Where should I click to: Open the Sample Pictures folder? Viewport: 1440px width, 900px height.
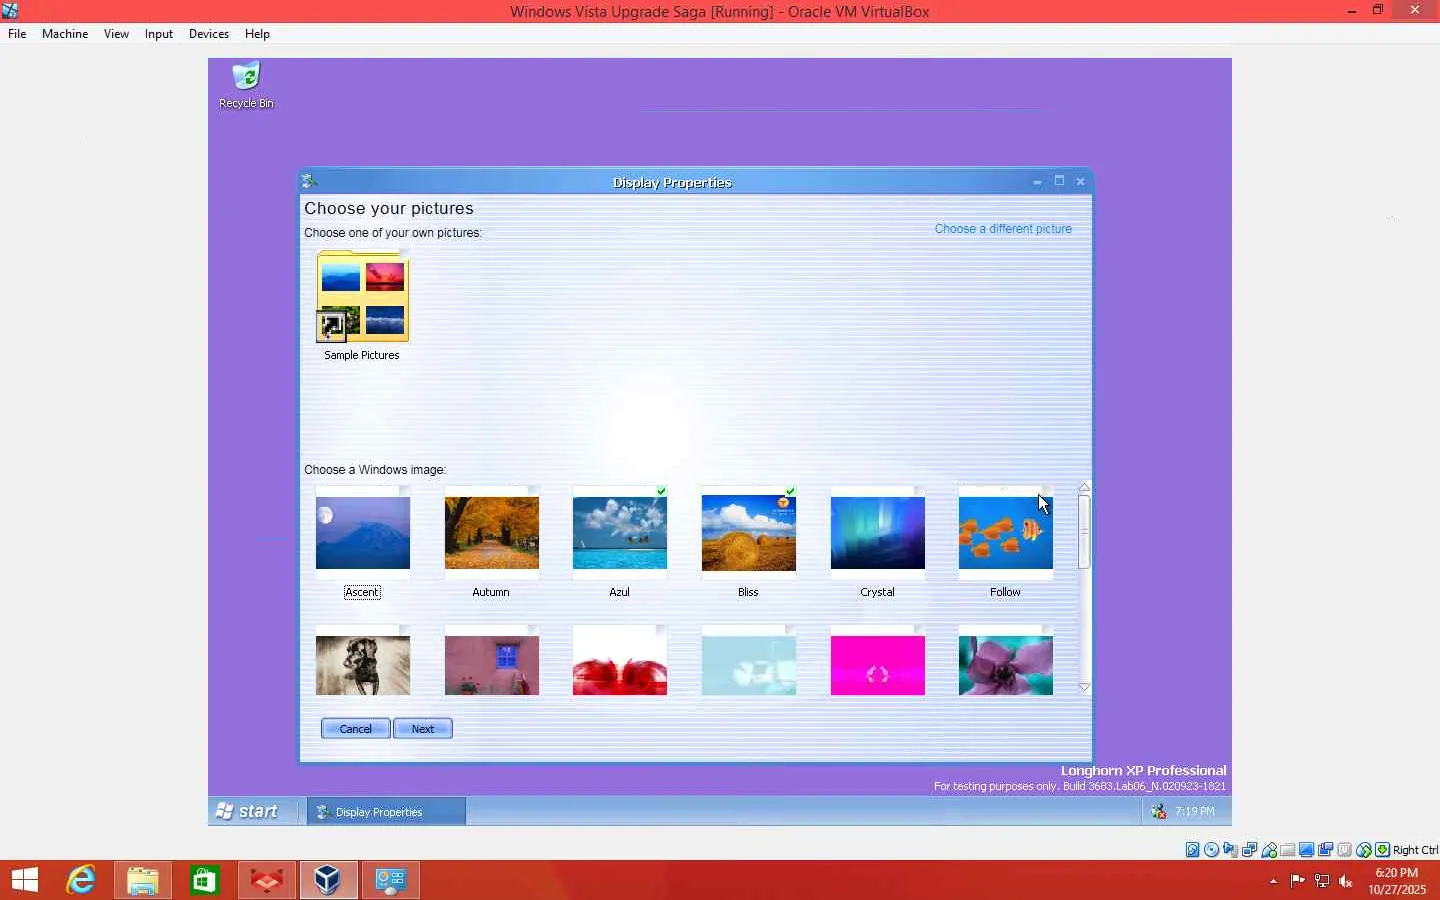click(362, 297)
